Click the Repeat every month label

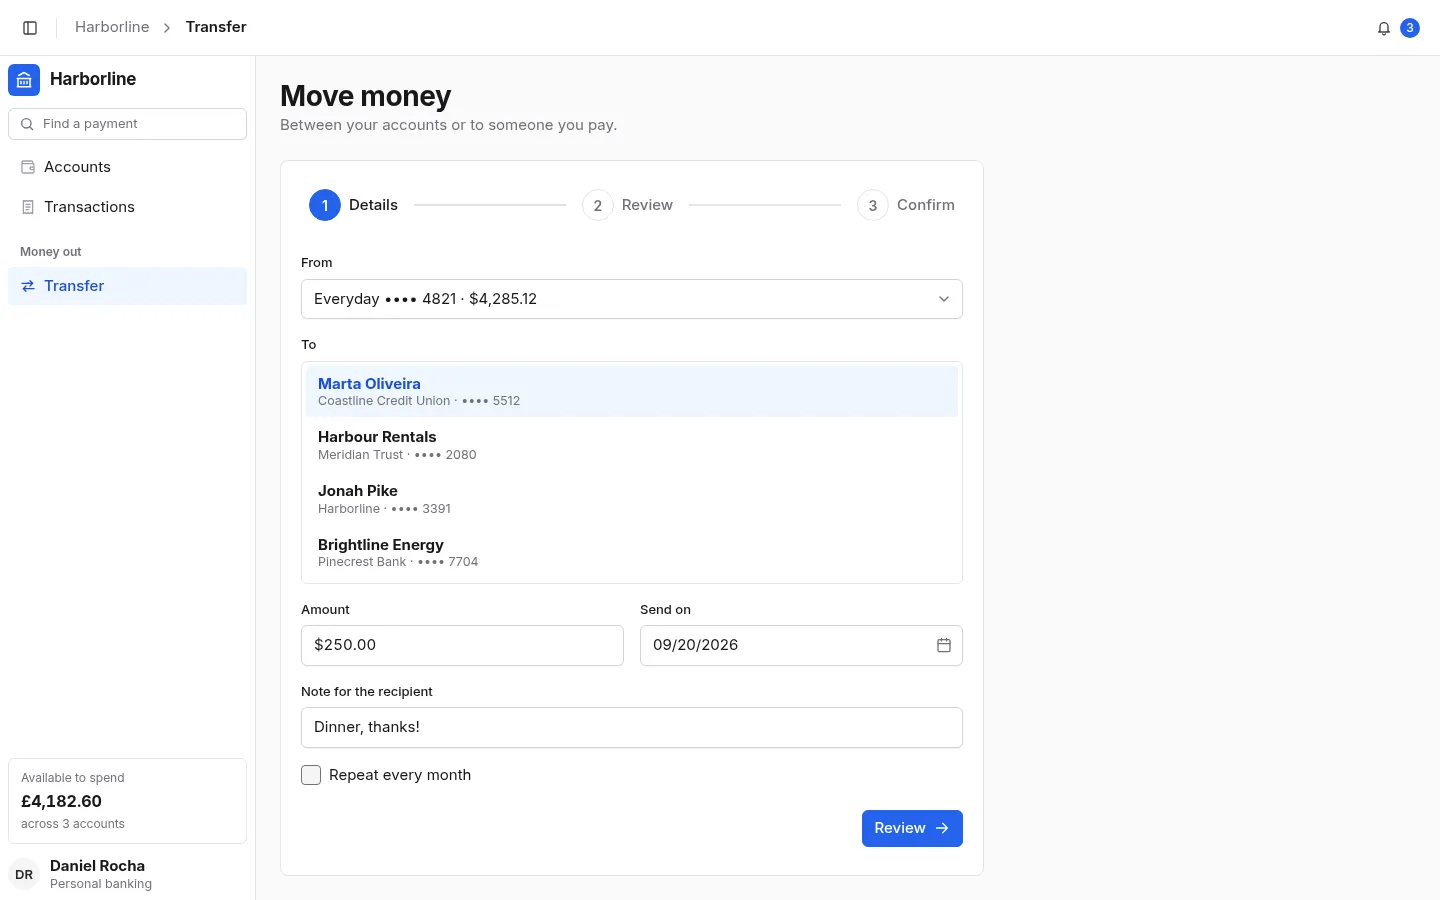(x=400, y=775)
